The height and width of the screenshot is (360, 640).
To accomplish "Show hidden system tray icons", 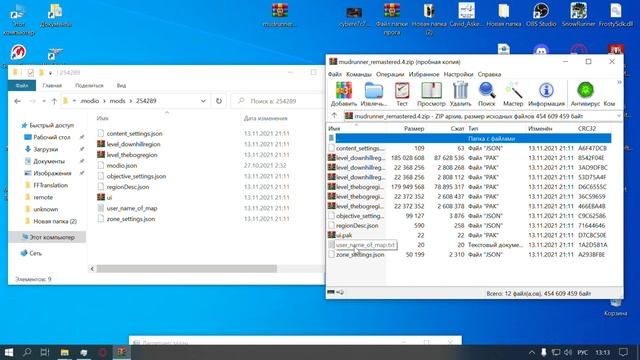I will 531,352.
